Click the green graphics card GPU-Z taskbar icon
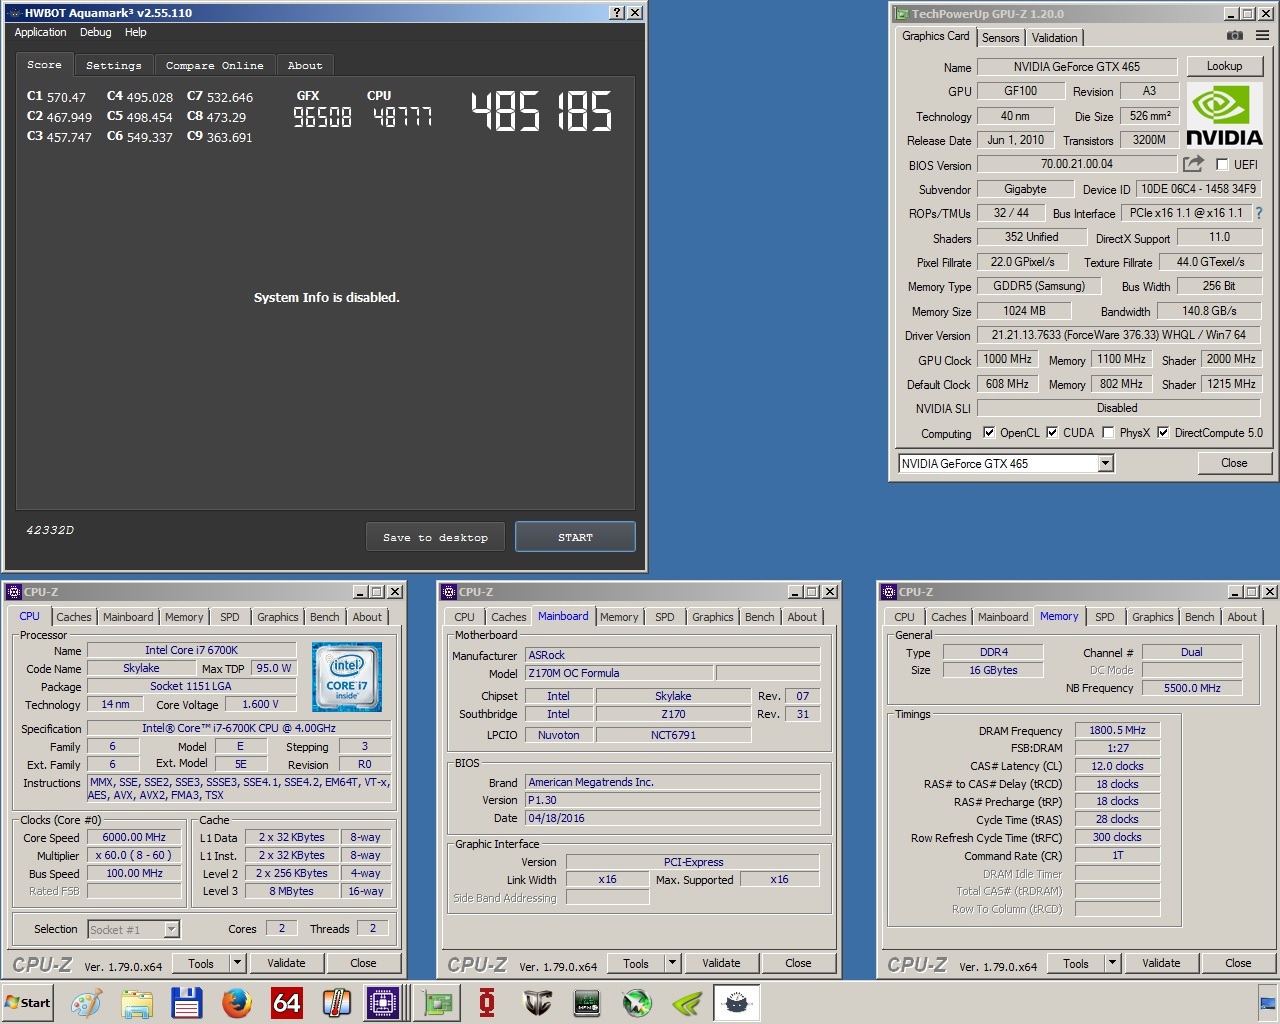 437,1003
